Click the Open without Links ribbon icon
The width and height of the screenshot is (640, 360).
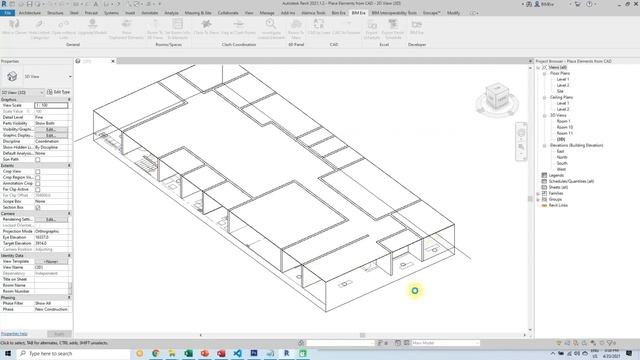point(63,24)
